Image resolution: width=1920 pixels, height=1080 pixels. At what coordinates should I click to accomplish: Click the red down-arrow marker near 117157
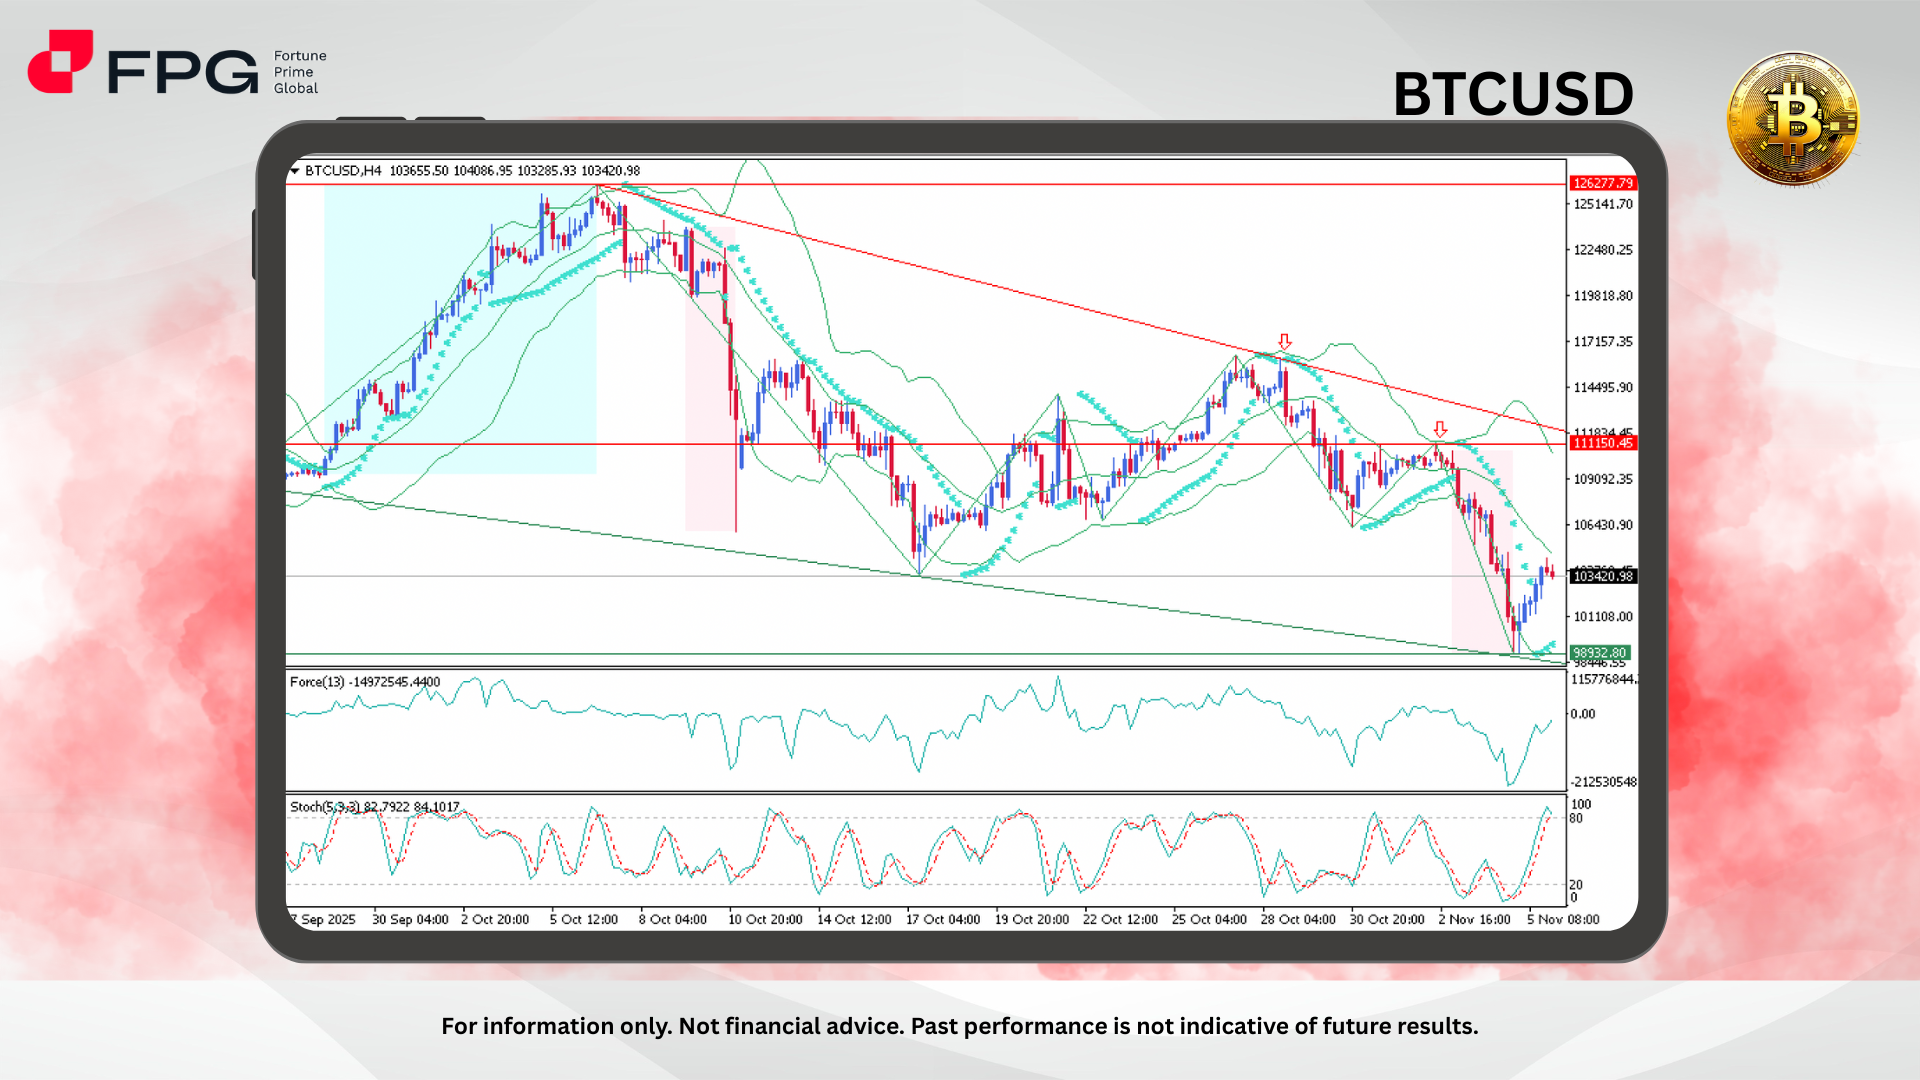pos(1283,342)
